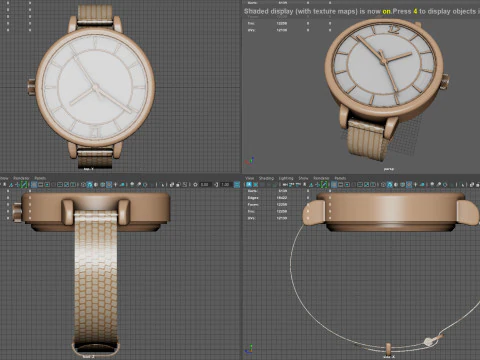Open Shading menu in right panel

point(266,178)
